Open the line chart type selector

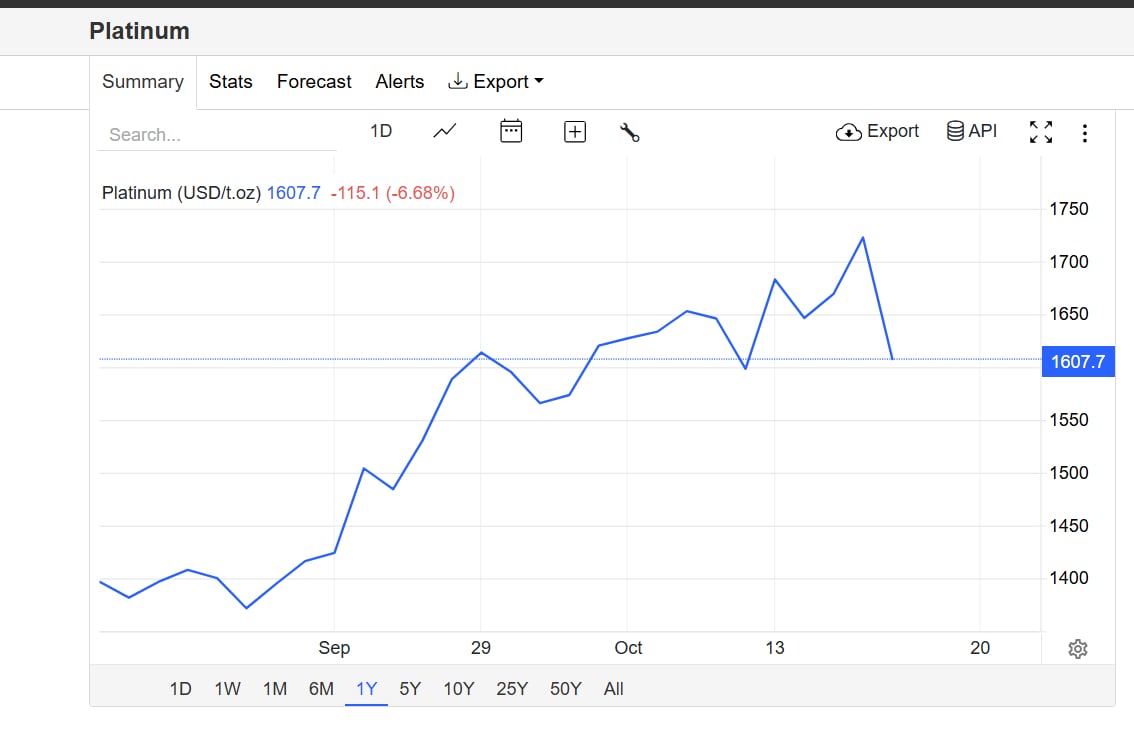pos(445,131)
